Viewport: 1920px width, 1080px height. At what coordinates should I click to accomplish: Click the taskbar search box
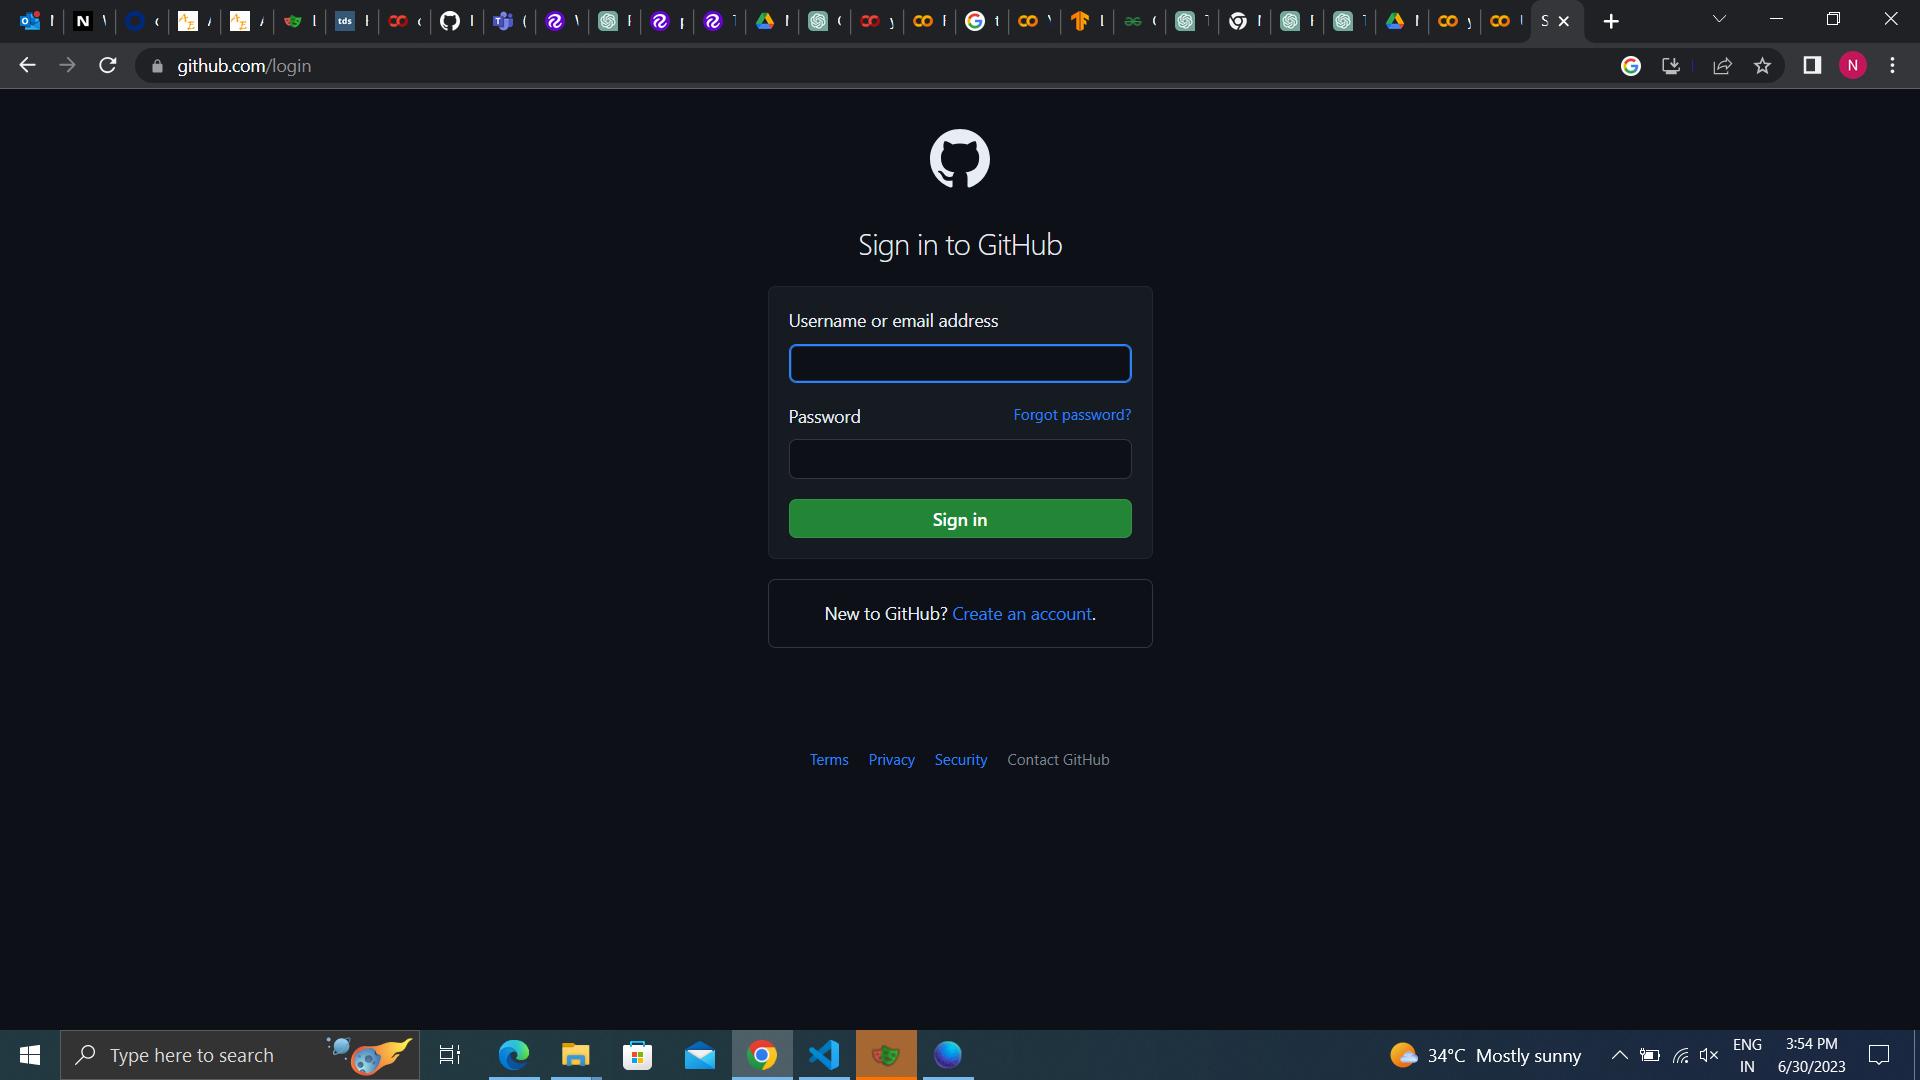[x=240, y=1055]
